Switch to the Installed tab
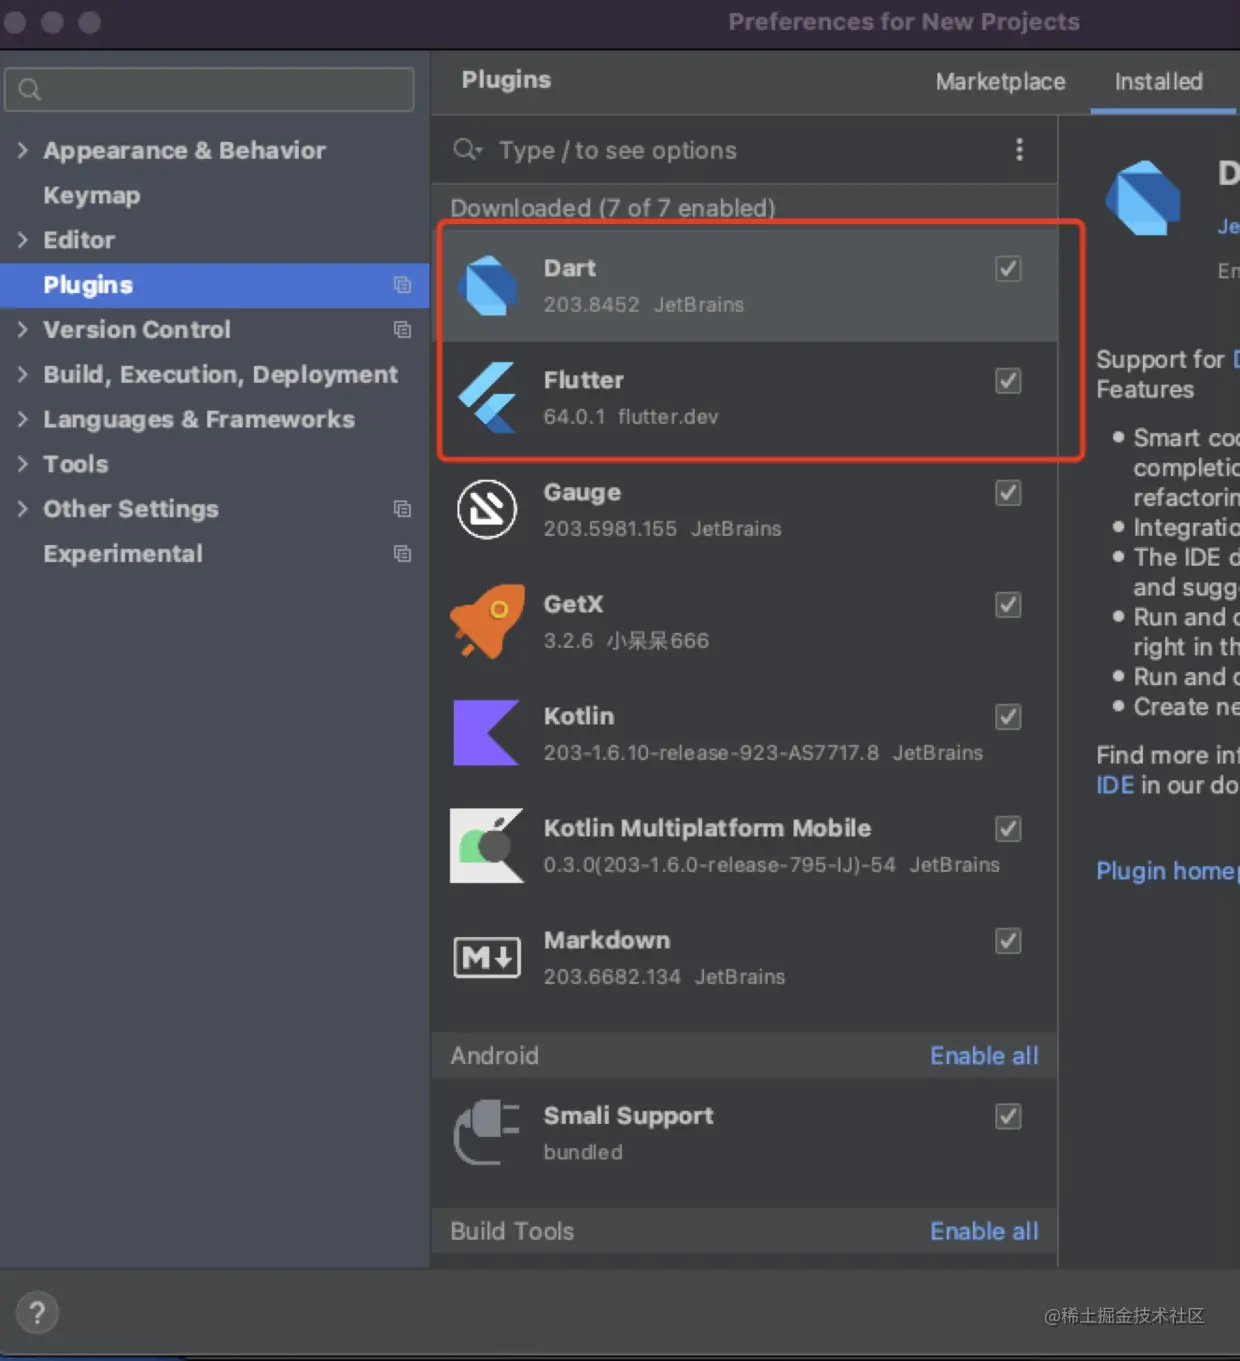1240x1361 pixels. click(1158, 82)
